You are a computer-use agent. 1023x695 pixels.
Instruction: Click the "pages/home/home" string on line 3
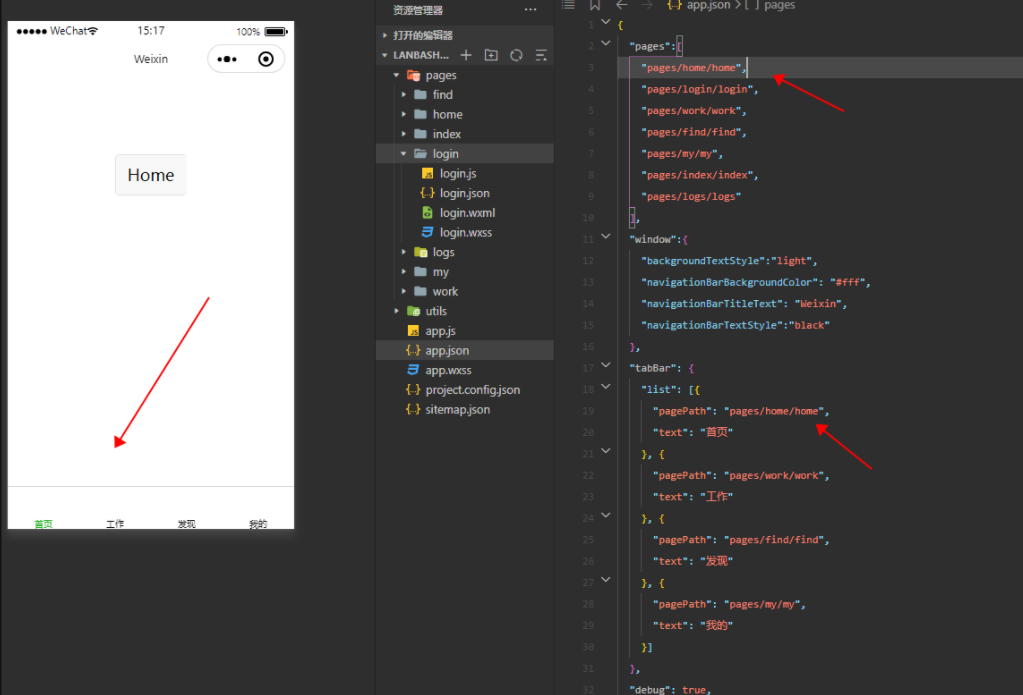coord(691,67)
